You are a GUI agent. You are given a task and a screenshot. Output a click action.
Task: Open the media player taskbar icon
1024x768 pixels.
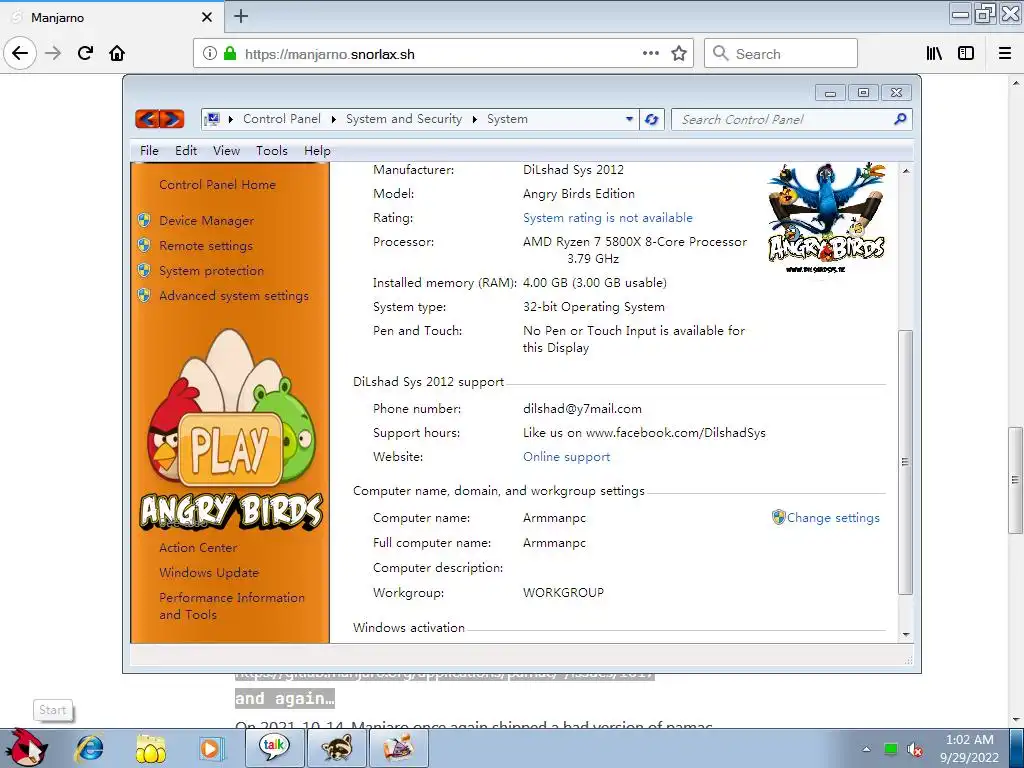click(x=212, y=748)
